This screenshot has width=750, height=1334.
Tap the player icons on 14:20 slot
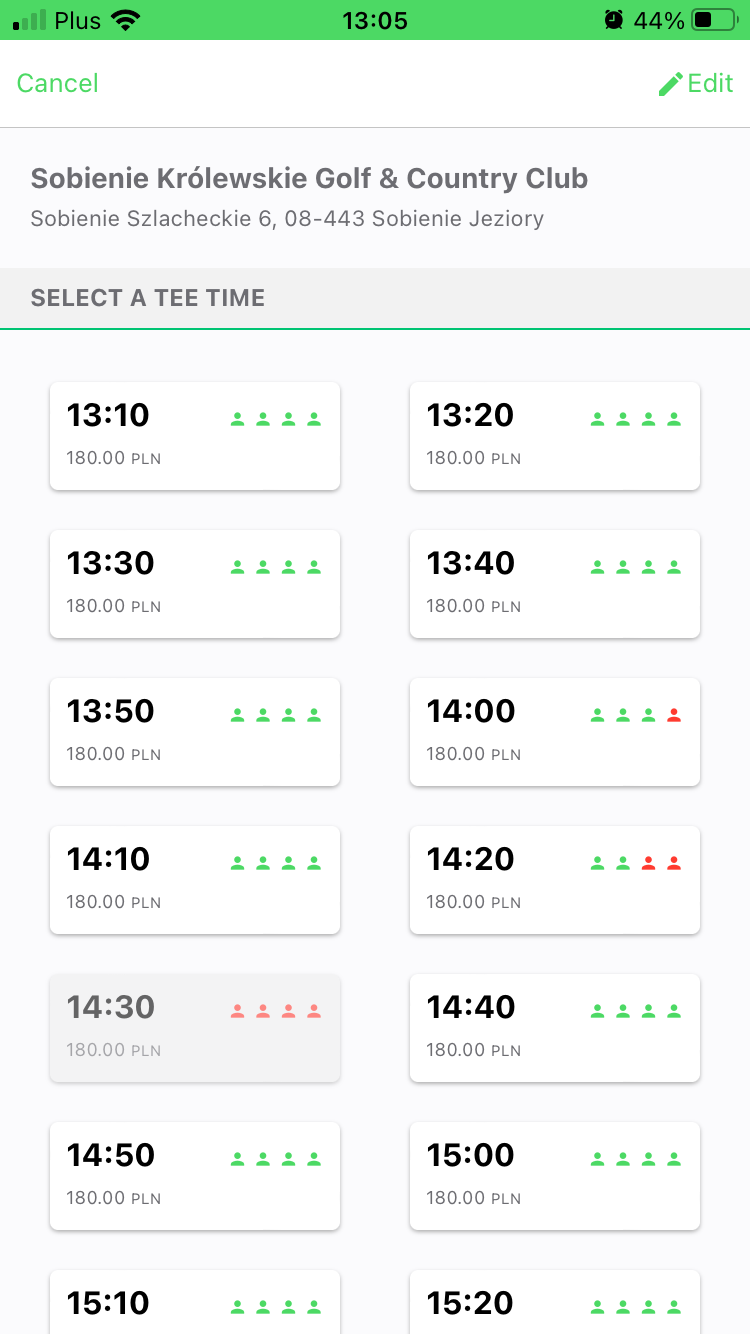[x=636, y=863]
